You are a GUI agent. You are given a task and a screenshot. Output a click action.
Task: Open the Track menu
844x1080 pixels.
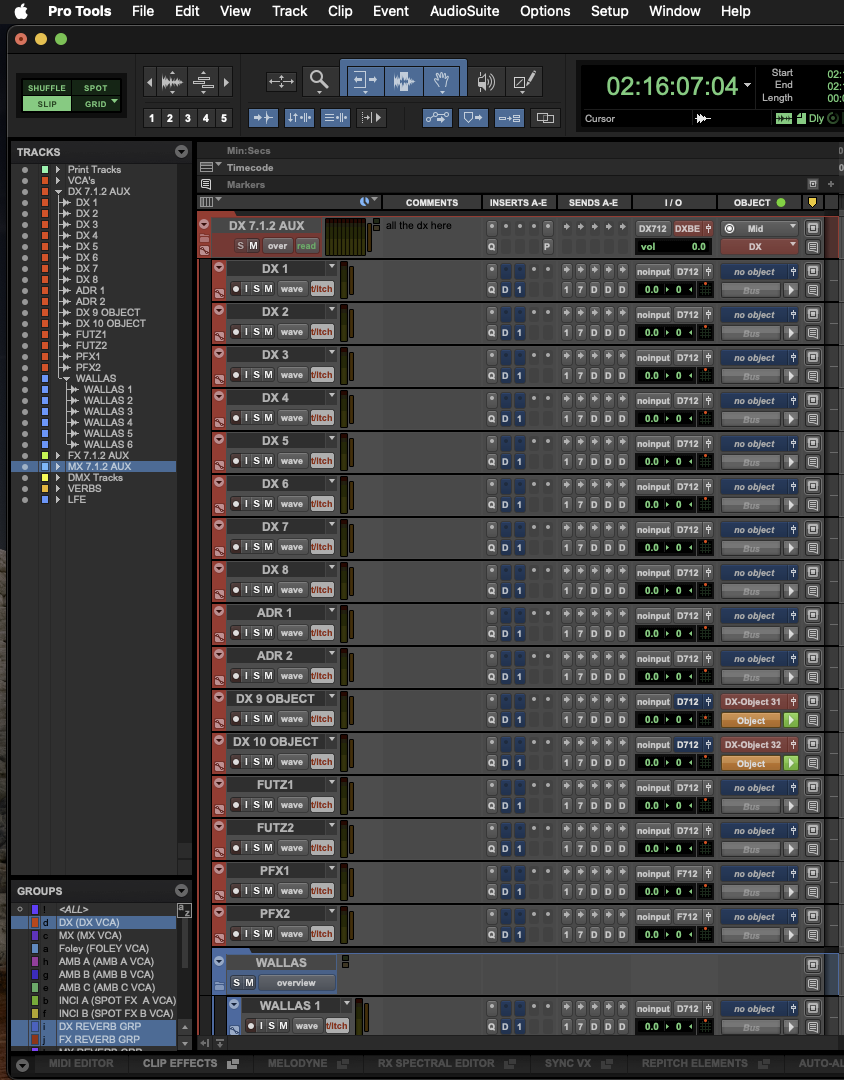click(x=289, y=11)
